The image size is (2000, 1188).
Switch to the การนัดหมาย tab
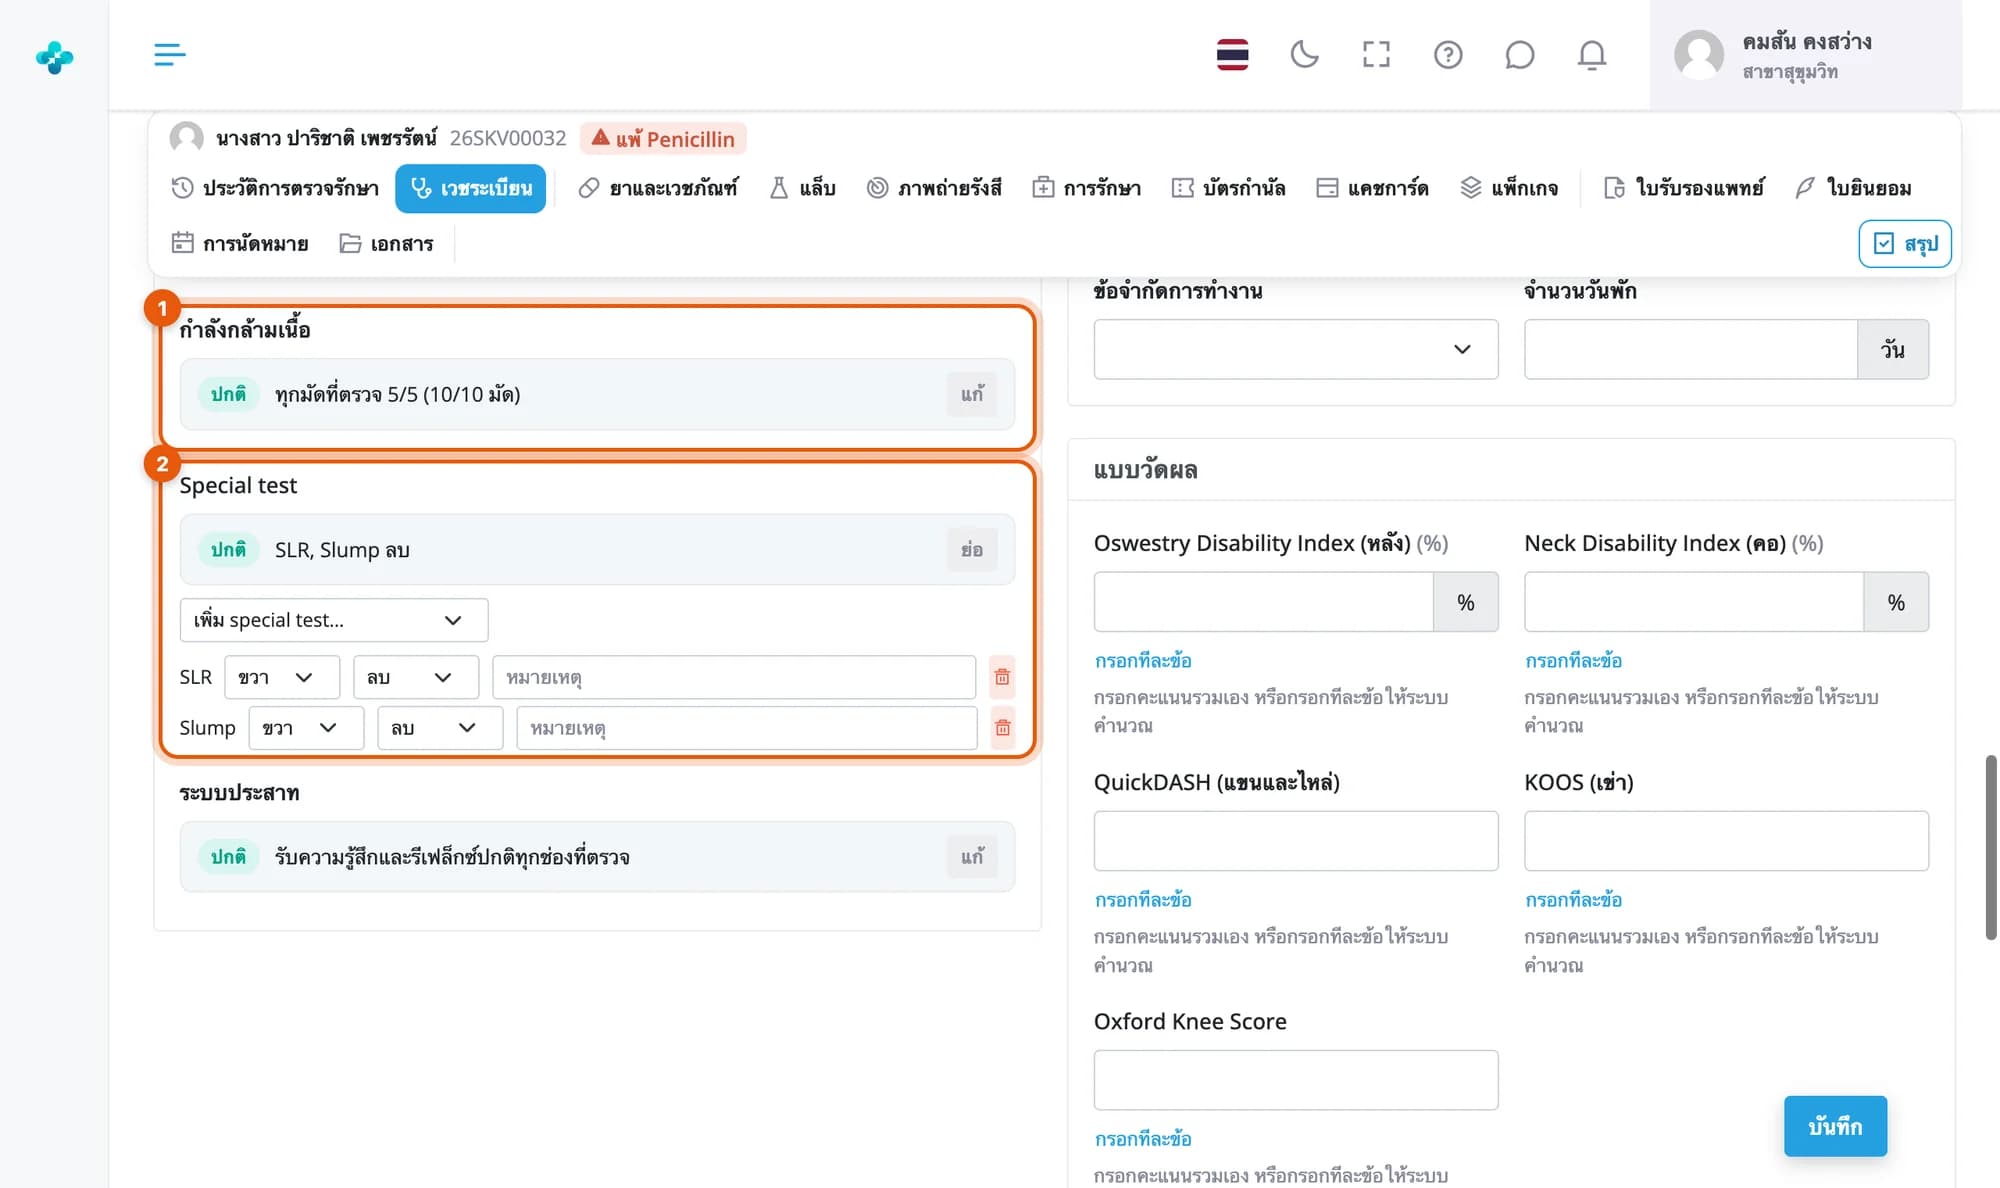240,243
